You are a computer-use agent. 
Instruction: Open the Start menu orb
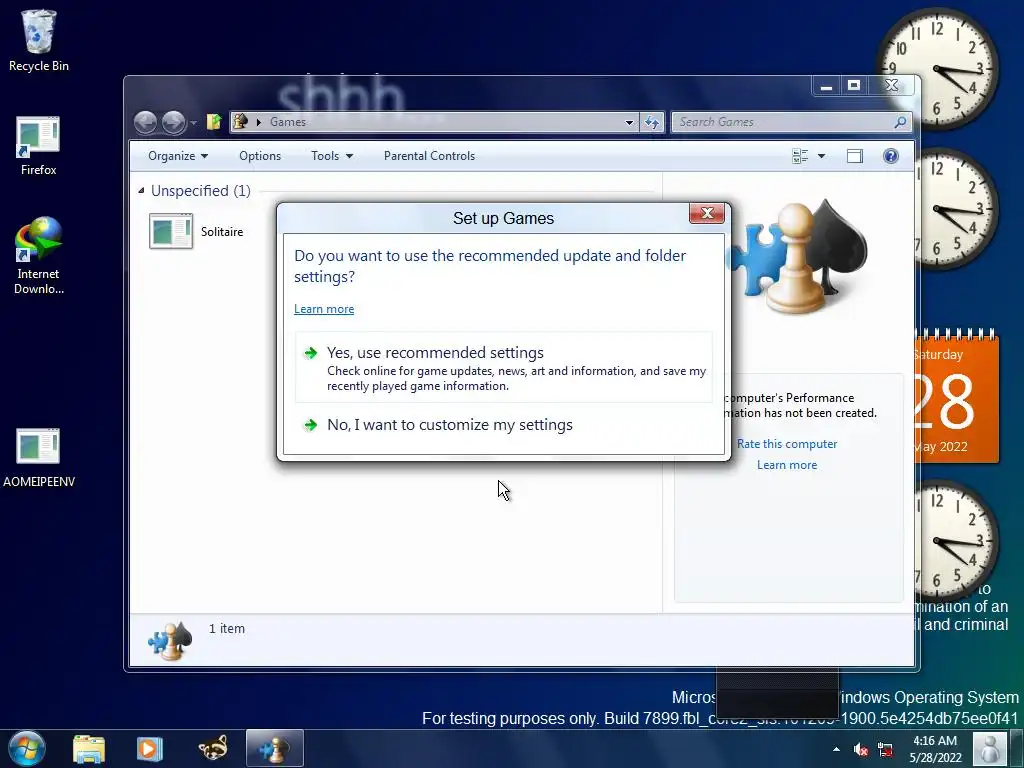click(27, 749)
